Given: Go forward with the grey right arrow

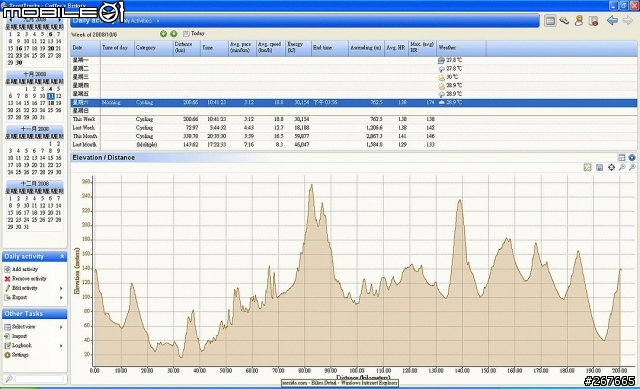Looking at the screenshot, I should 628,20.
